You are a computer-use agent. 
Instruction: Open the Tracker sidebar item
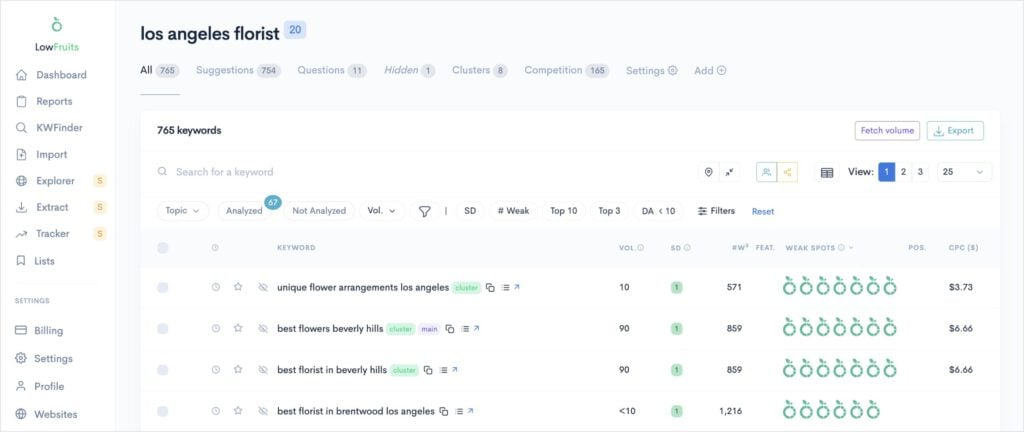(52, 234)
